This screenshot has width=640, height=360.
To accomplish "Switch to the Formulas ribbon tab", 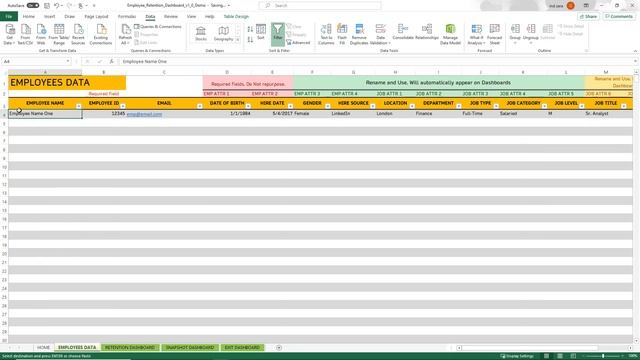I will pyautogui.click(x=127, y=16).
